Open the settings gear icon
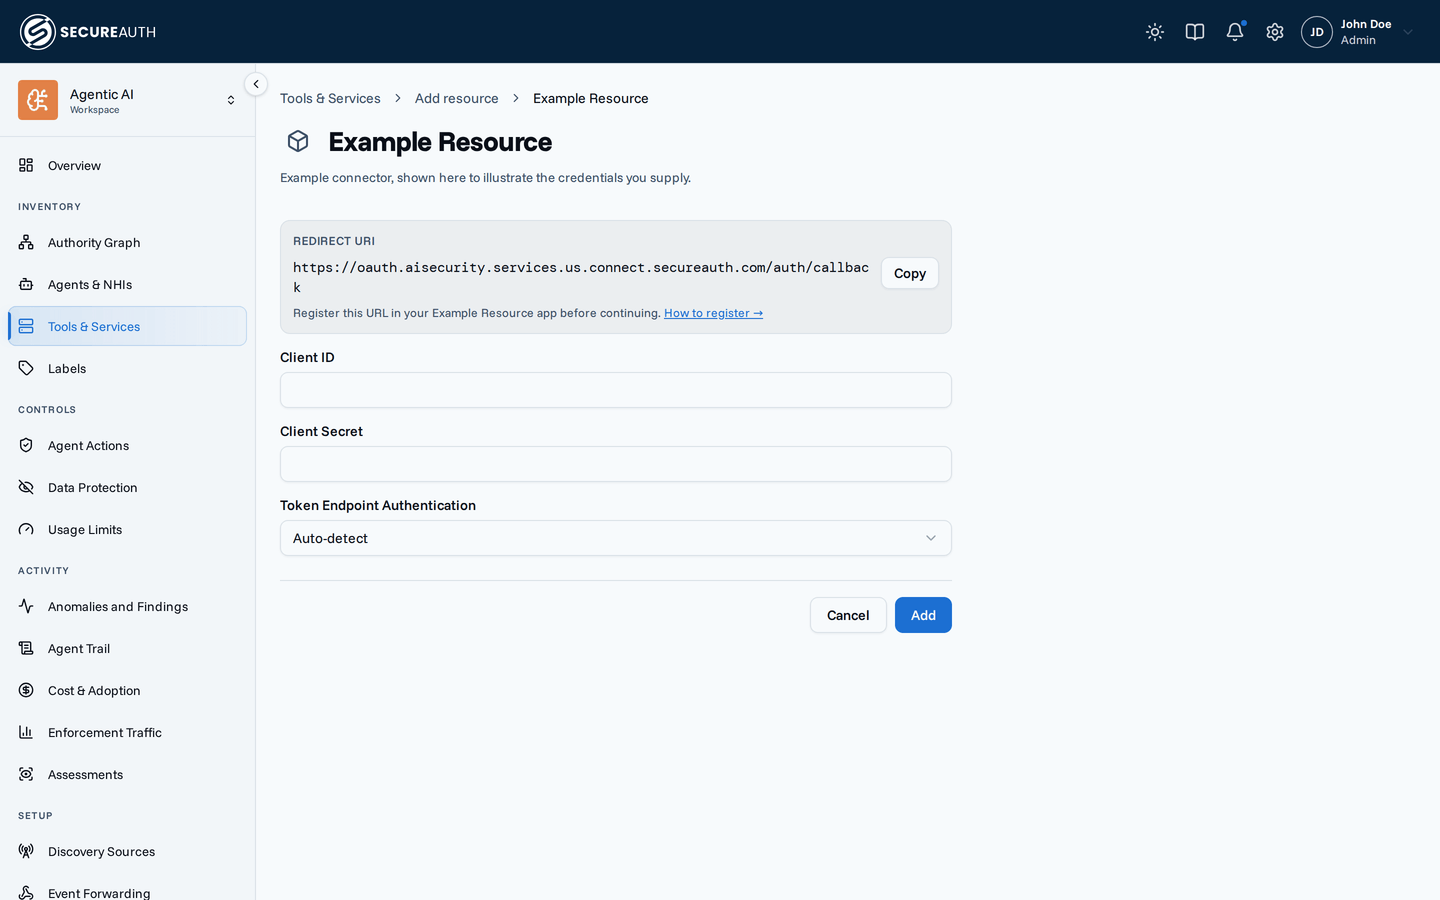 [x=1275, y=32]
